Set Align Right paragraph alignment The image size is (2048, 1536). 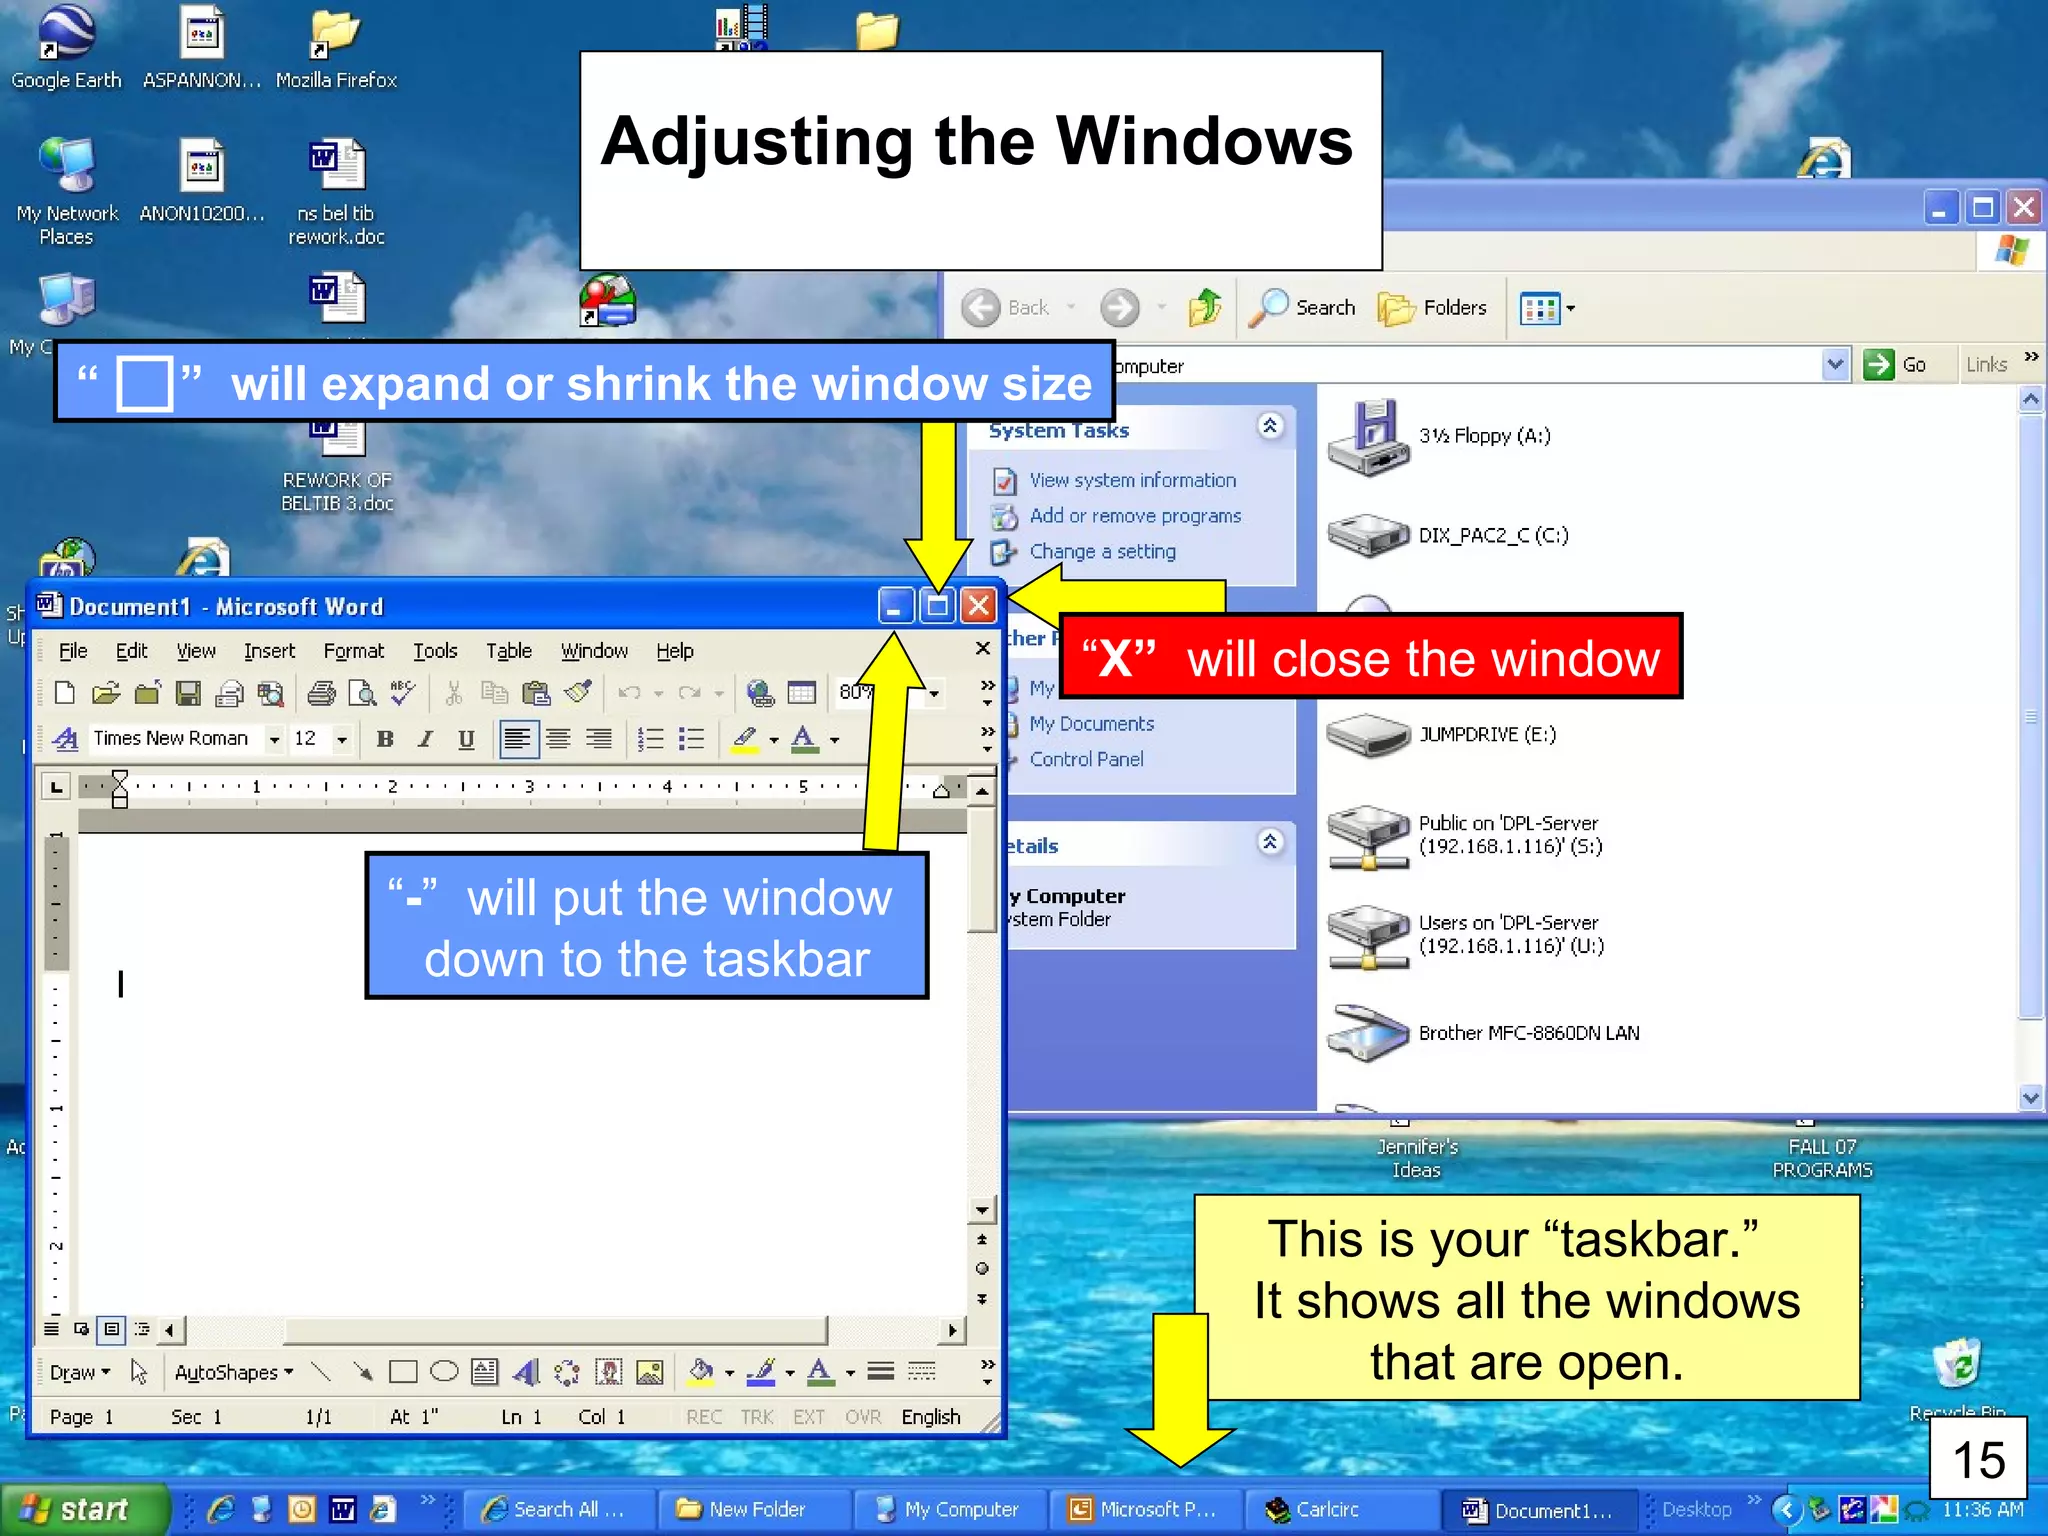coord(599,739)
